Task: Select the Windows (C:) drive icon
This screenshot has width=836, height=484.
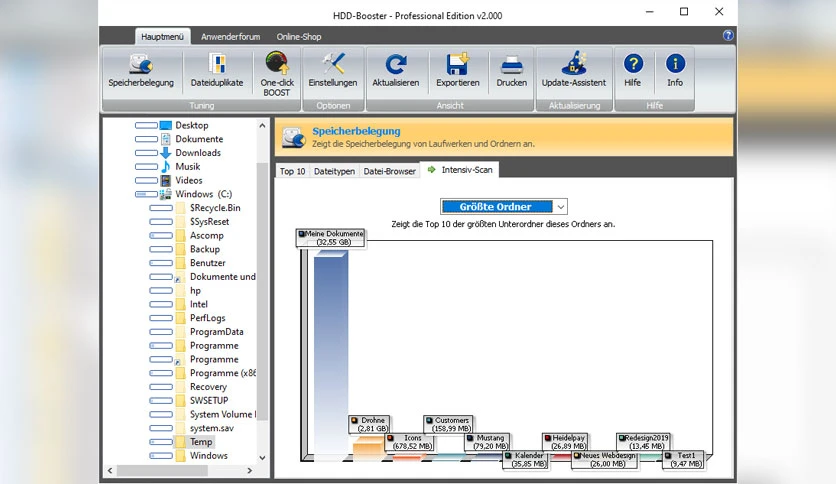Action: (166, 194)
